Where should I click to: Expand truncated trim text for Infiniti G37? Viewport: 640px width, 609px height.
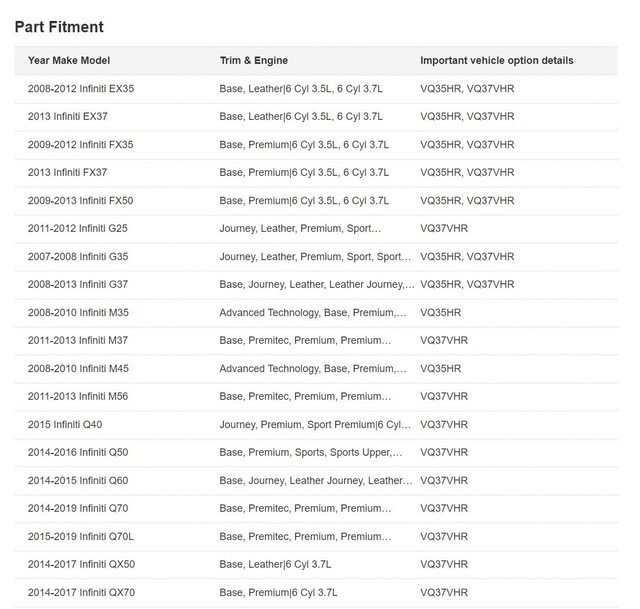[x=317, y=284]
